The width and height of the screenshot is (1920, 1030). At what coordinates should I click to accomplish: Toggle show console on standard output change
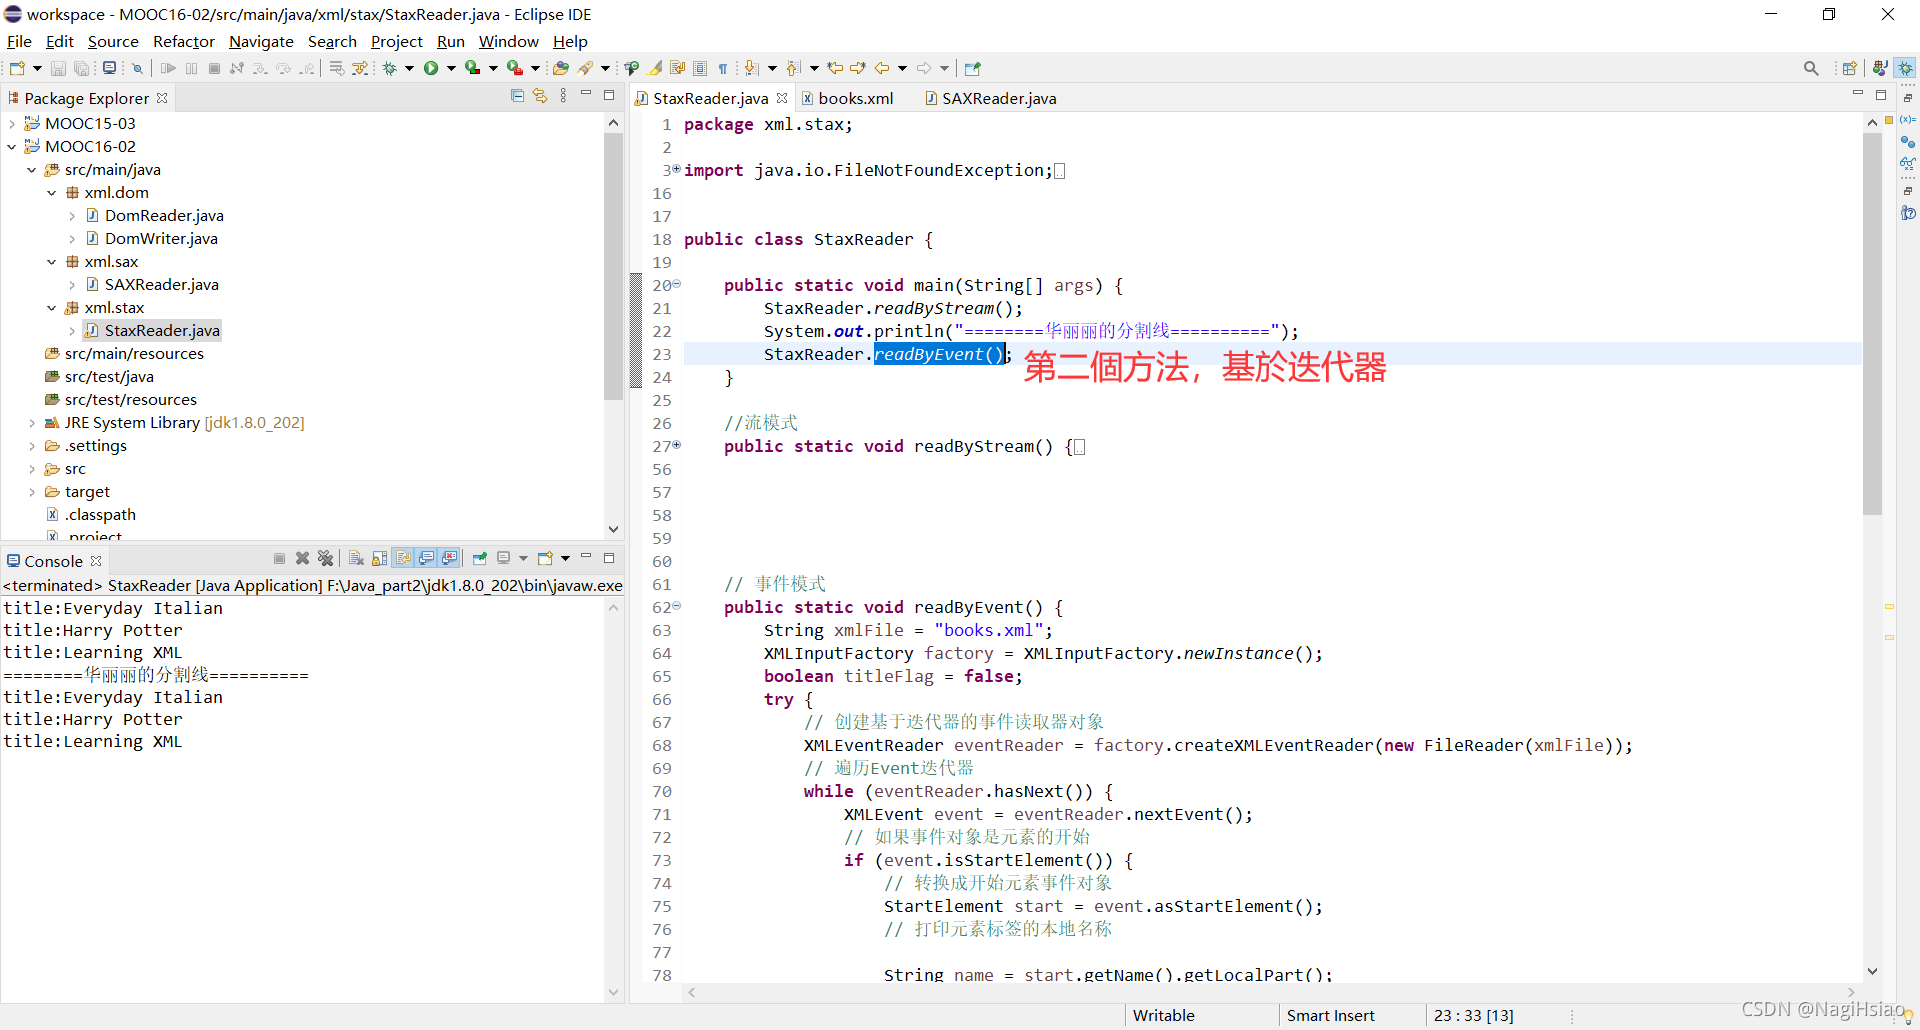point(427,558)
